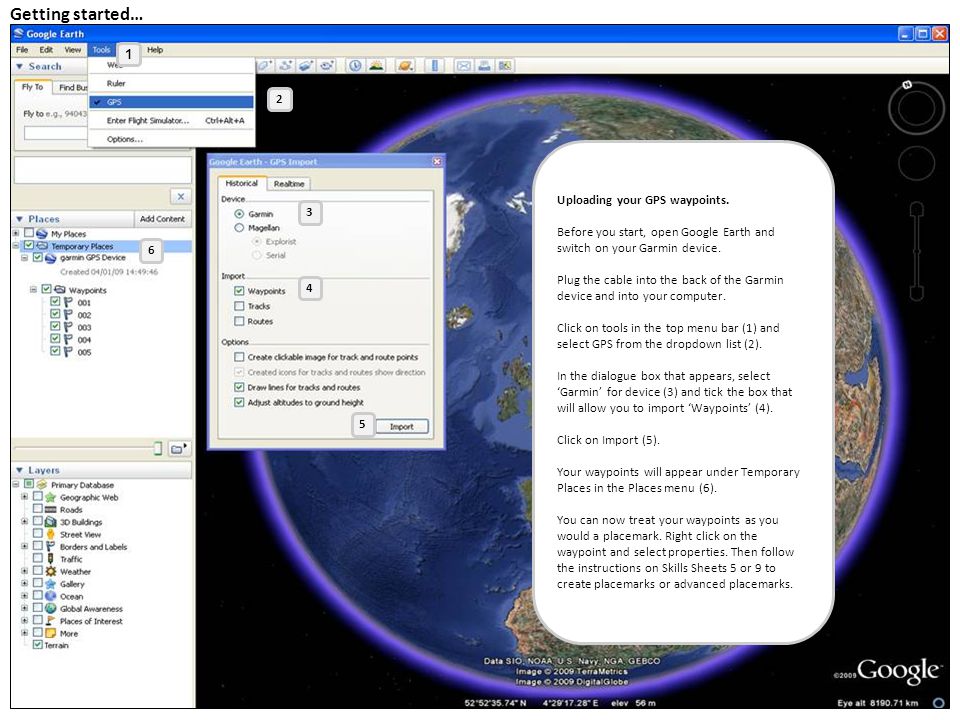Show historical imagery clock icon

click(354, 66)
